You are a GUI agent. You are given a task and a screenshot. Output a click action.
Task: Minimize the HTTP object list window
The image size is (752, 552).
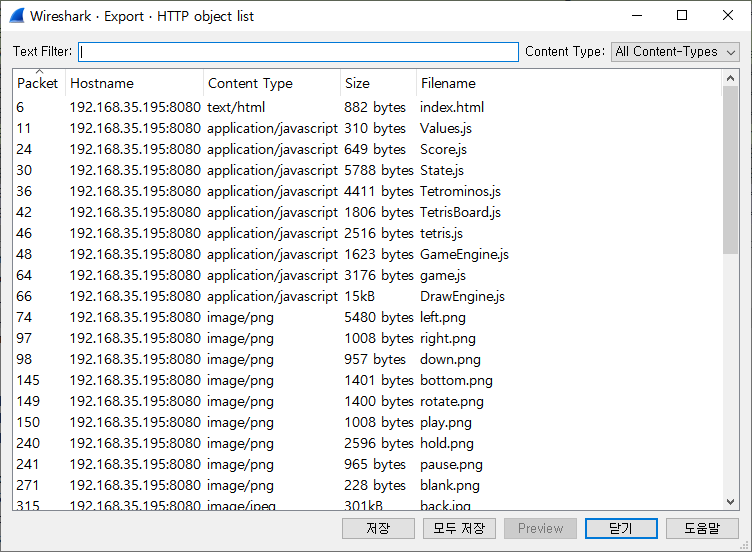click(637, 15)
